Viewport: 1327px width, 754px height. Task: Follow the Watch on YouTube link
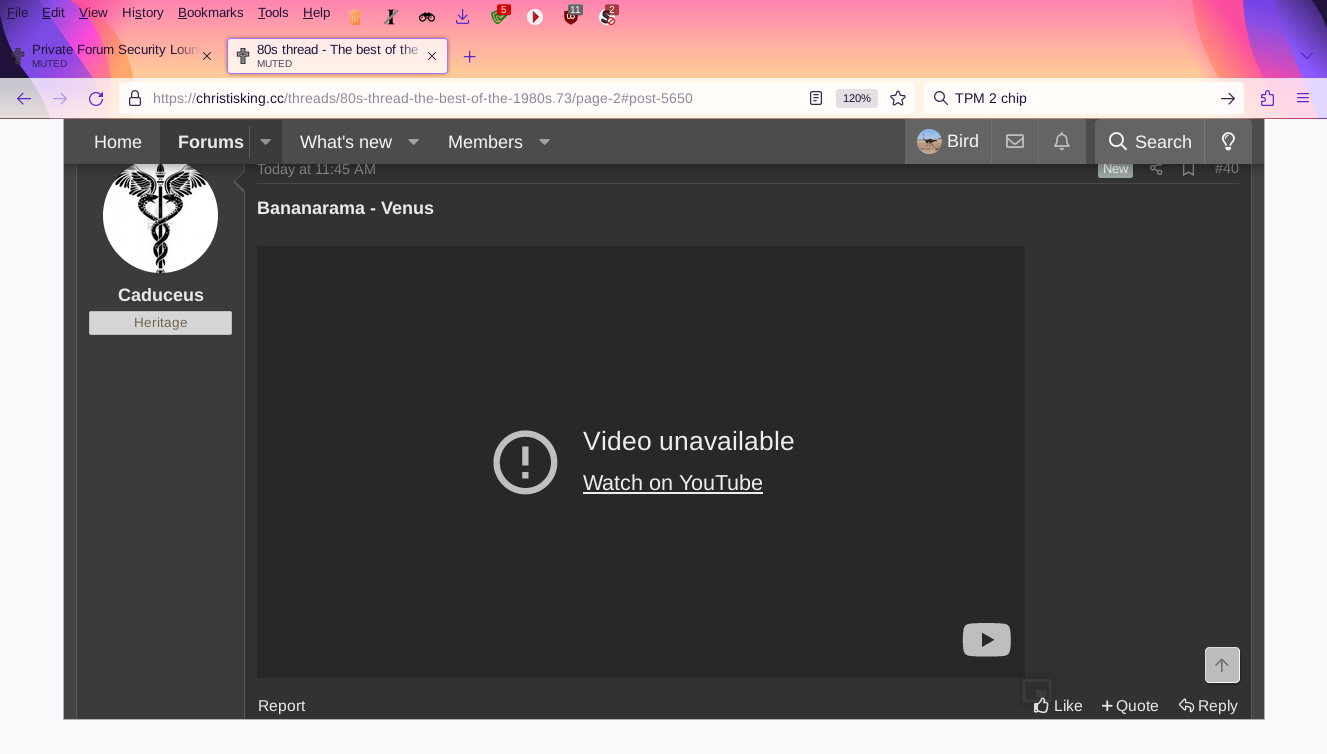673,483
